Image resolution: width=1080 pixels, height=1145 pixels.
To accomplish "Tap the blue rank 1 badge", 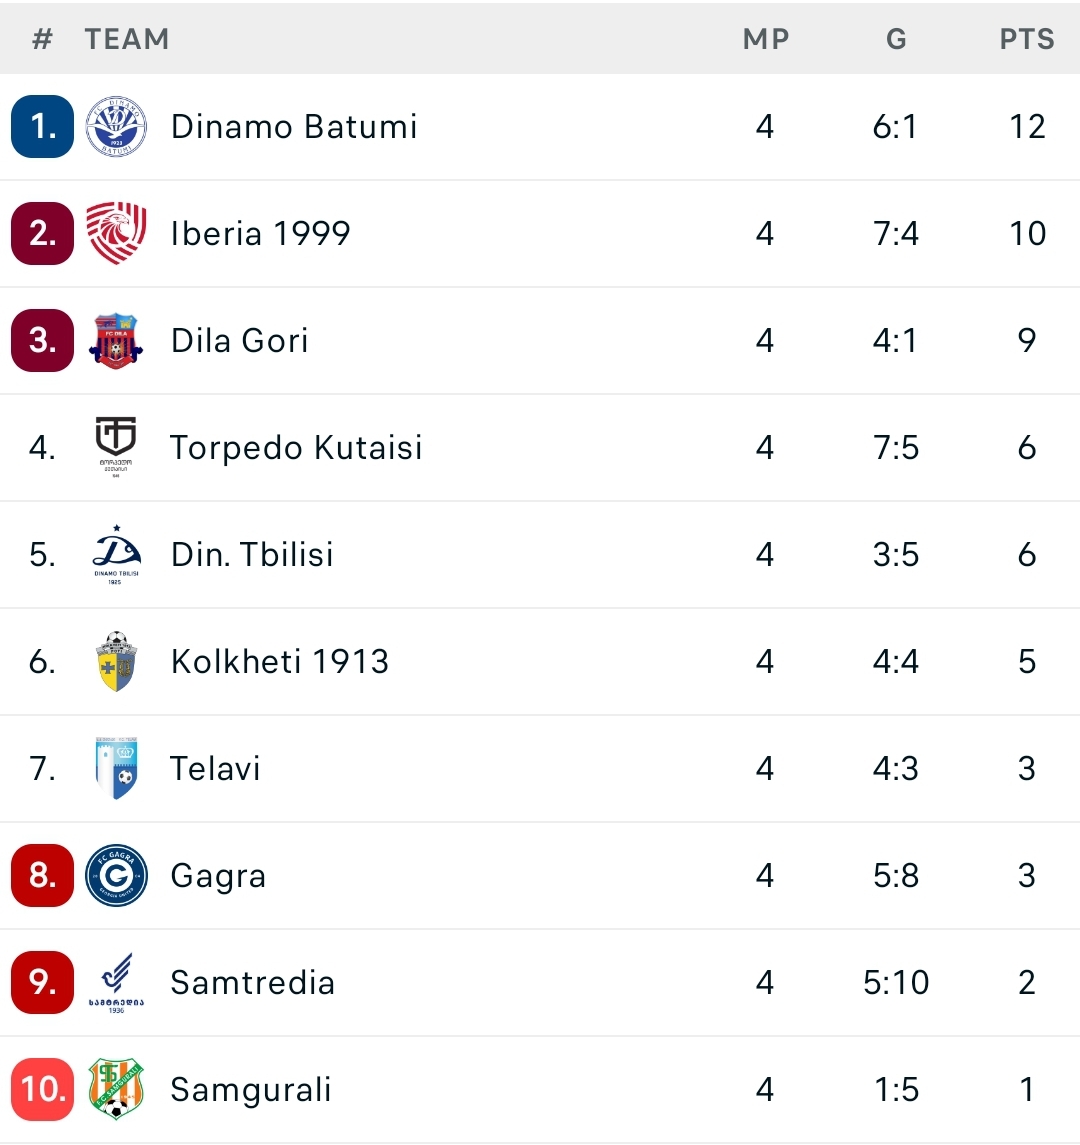I will point(42,127).
